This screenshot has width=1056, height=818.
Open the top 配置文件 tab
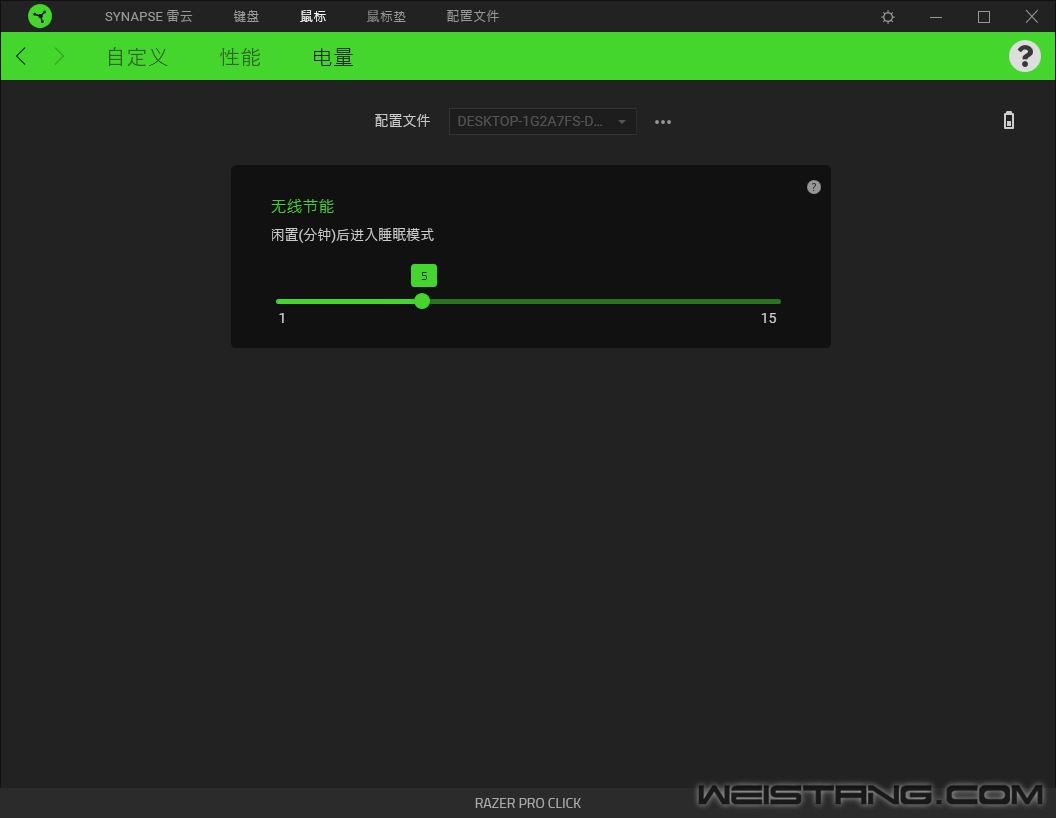pyautogui.click(x=473, y=16)
